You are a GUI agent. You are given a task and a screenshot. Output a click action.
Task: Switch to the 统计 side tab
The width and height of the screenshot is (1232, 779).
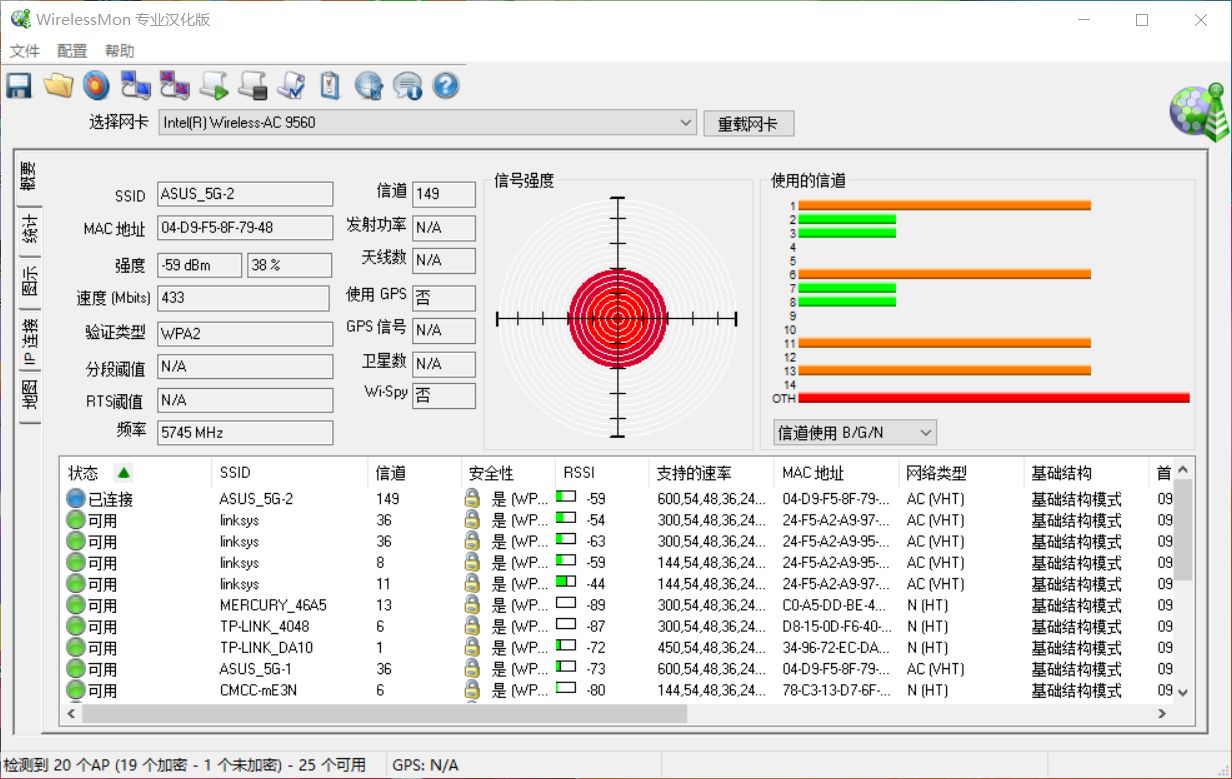tap(31, 229)
